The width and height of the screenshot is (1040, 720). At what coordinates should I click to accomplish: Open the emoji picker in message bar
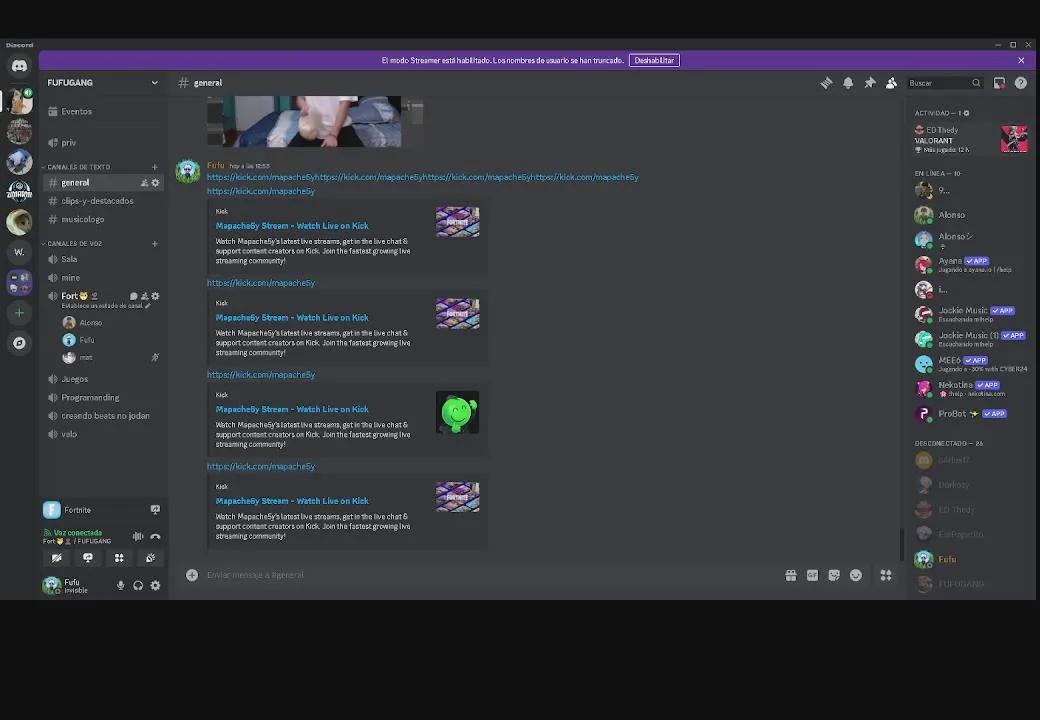click(856, 575)
